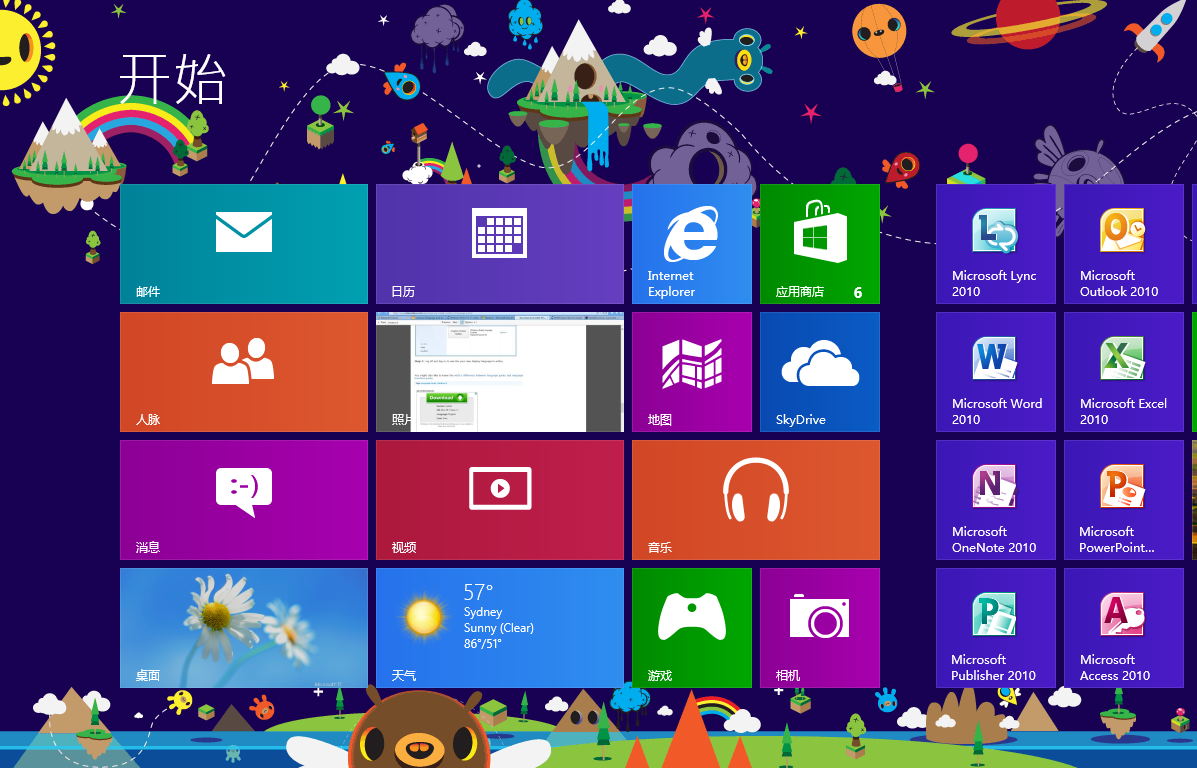Open the Messaging (消息) tile
This screenshot has width=1197, height=768.
[244, 500]
